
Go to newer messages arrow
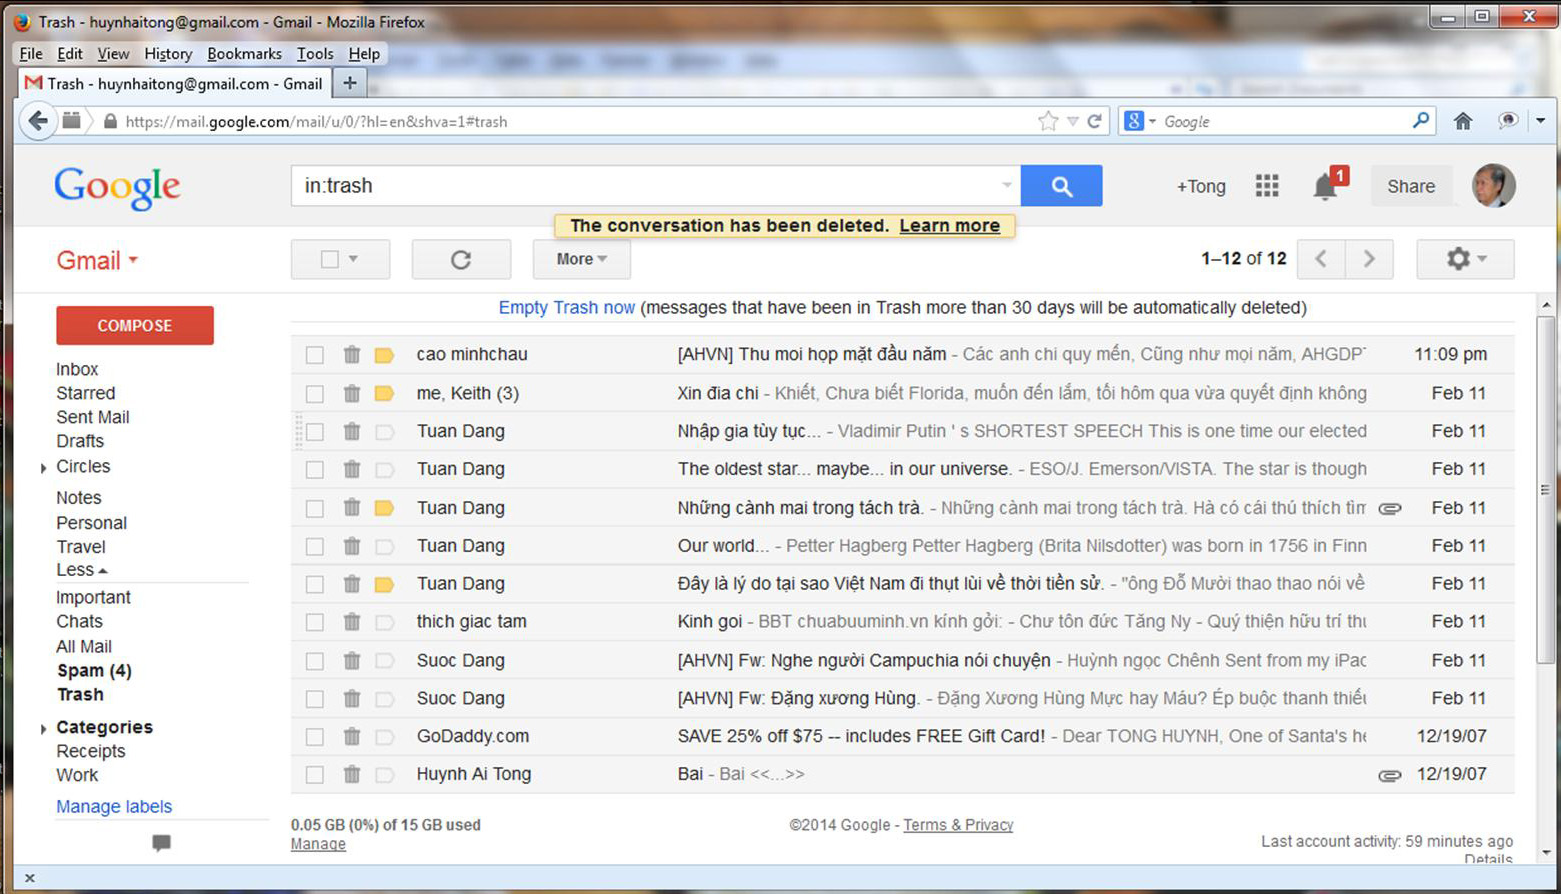(1321, 259)
